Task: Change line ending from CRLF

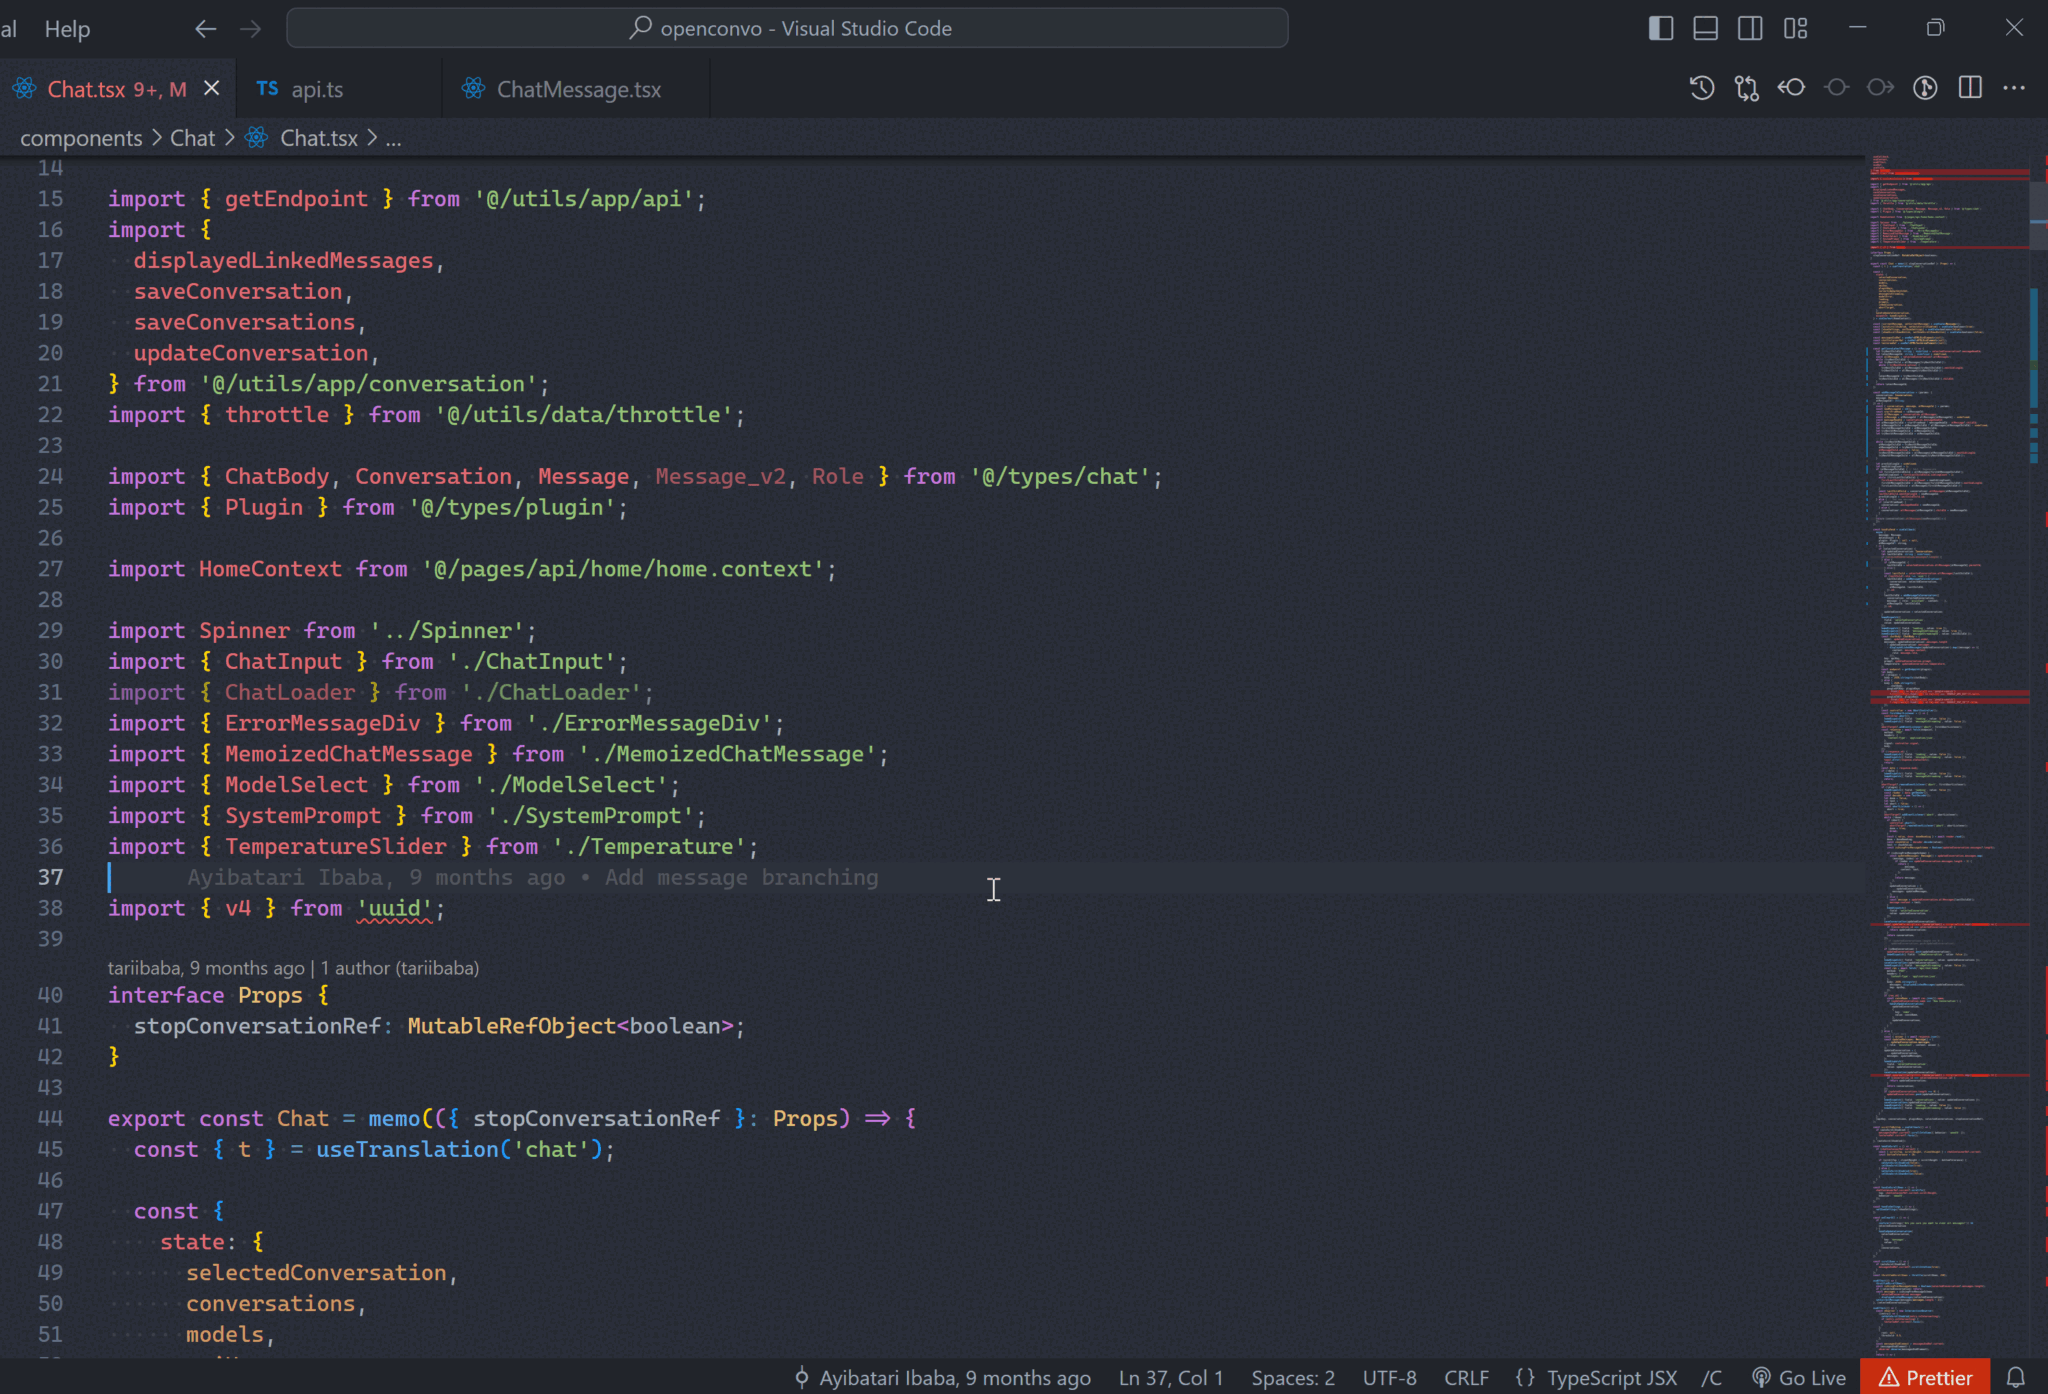Action: (1466, 1377)
